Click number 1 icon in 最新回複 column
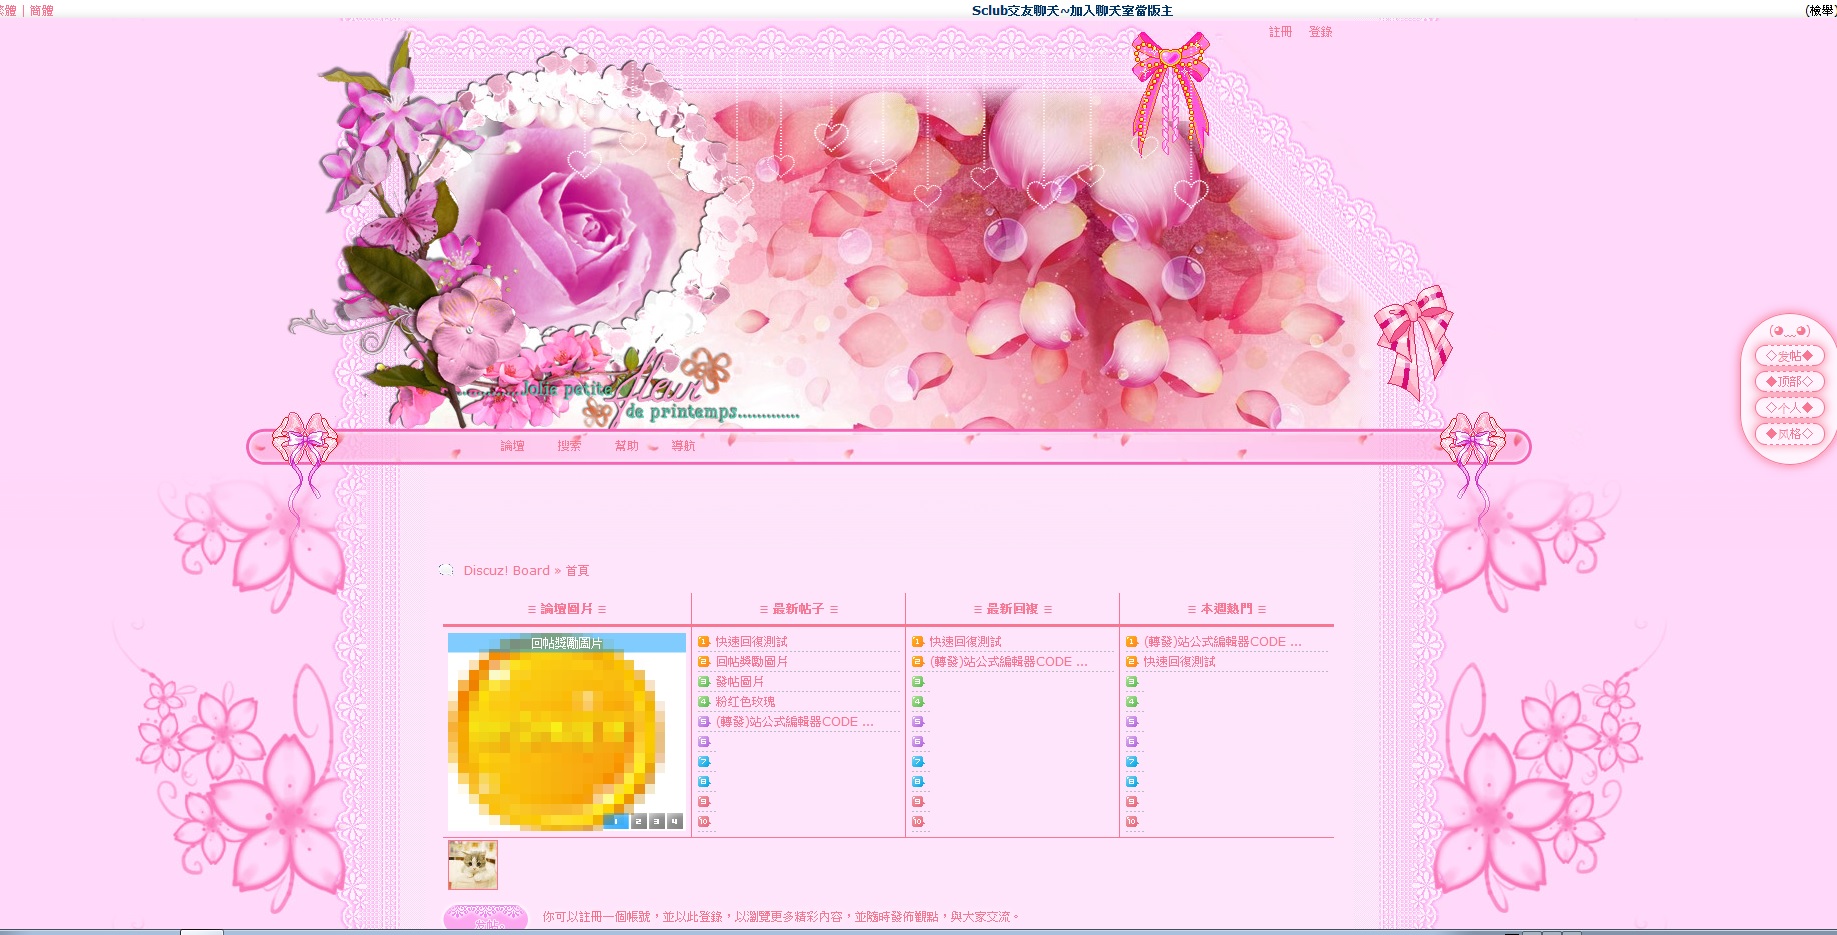 [x=918, y=642]
